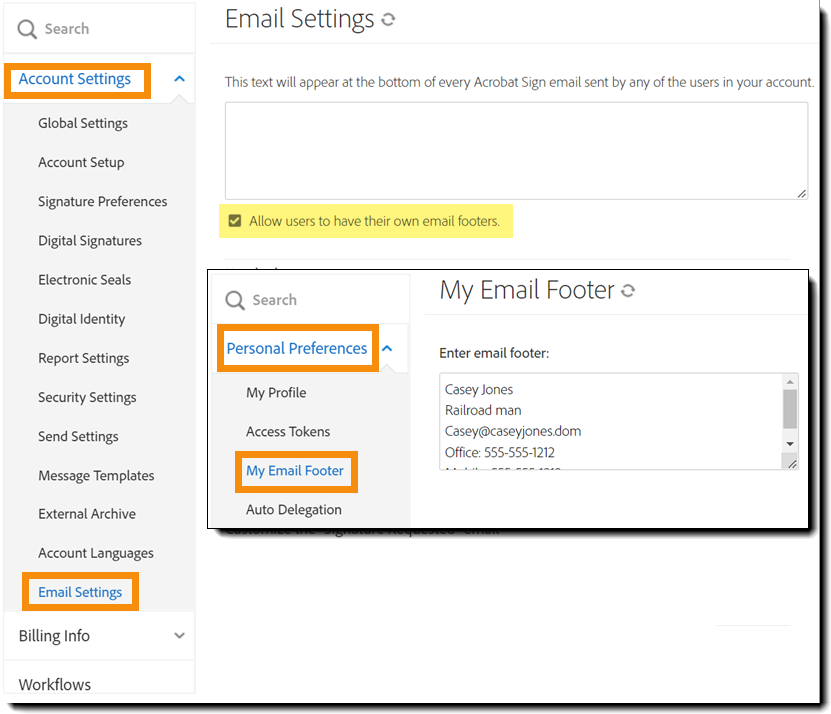Open Send Settings
Screen dimensions: 831x714
click(78, 437)
